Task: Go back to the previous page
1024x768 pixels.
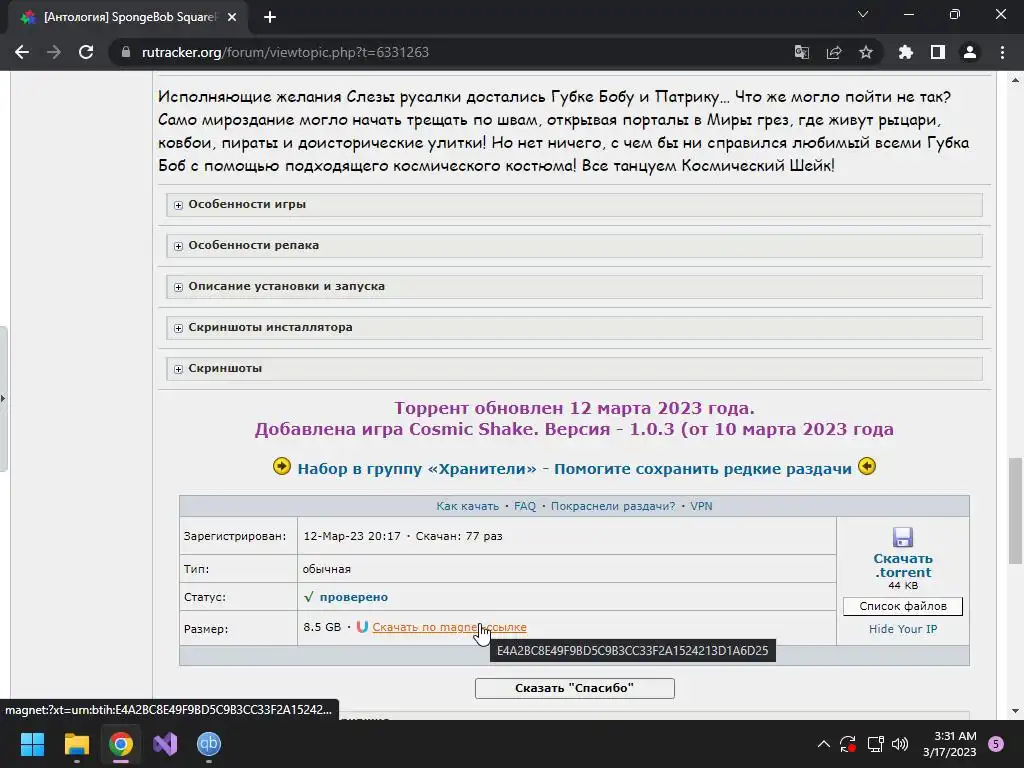Action: pos(22,52)
